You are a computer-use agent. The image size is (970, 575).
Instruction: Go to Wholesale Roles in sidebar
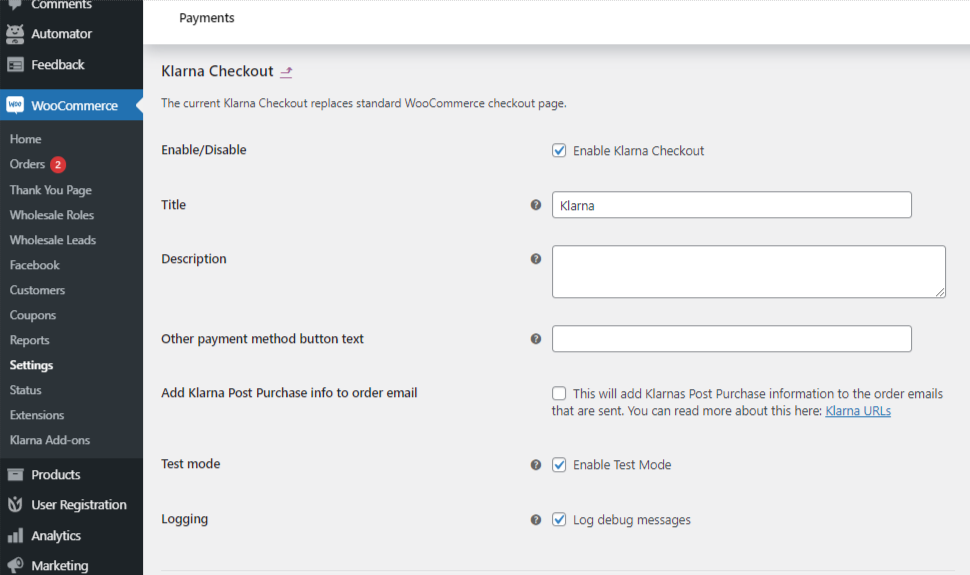(51, 215)
